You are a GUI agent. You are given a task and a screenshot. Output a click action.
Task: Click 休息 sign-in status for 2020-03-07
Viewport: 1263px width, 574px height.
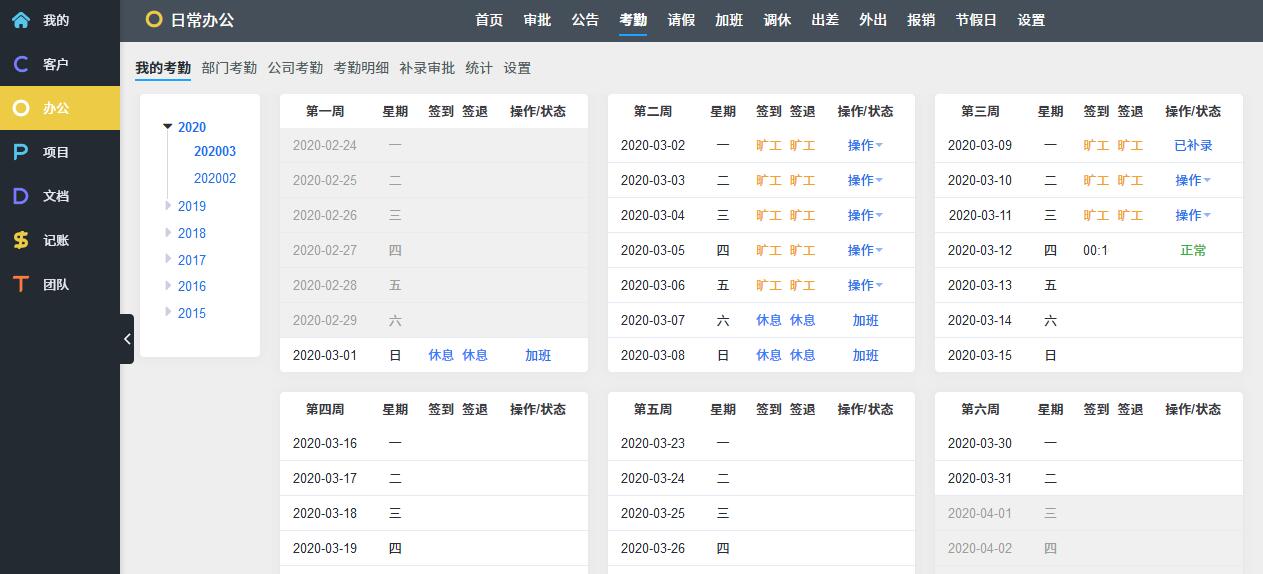pos(769,320)
